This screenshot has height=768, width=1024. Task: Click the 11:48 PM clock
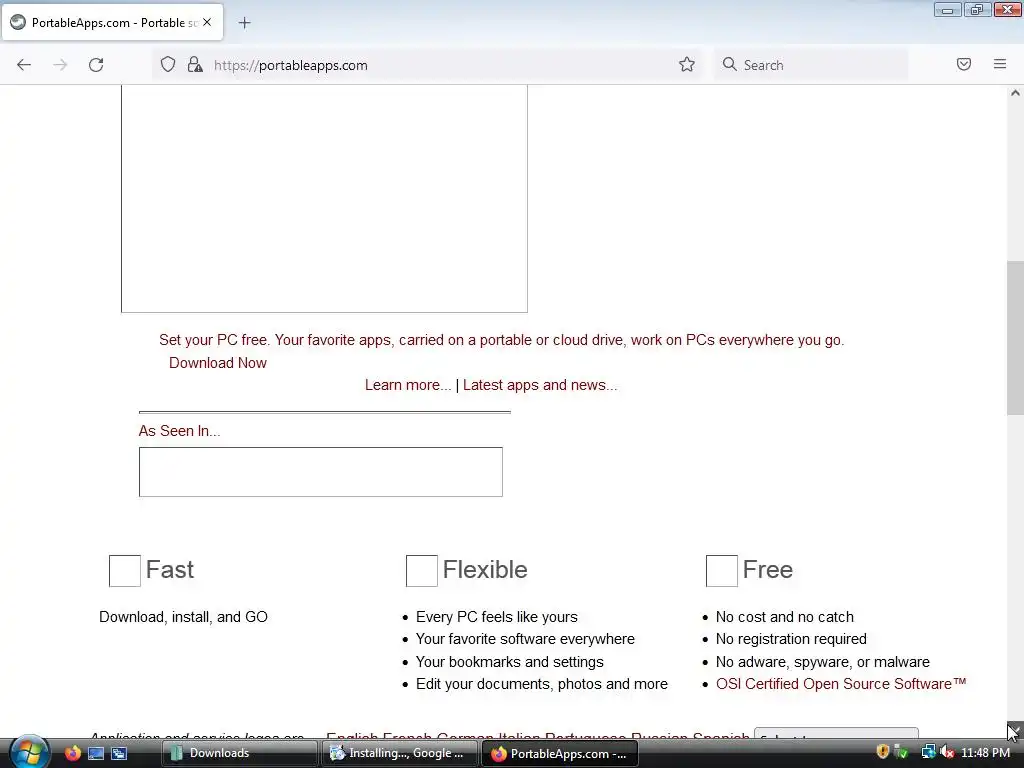[985, 752]
